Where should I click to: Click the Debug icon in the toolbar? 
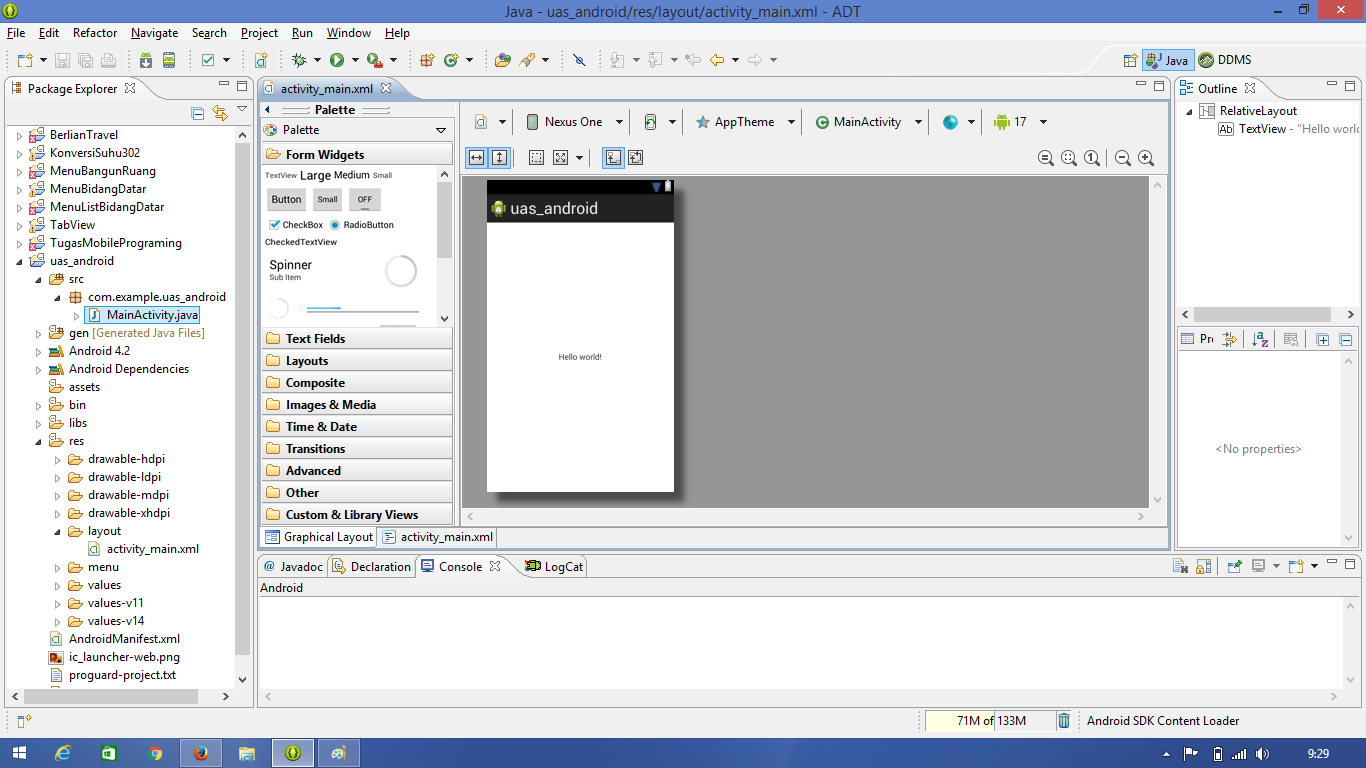tap(298, 60)
